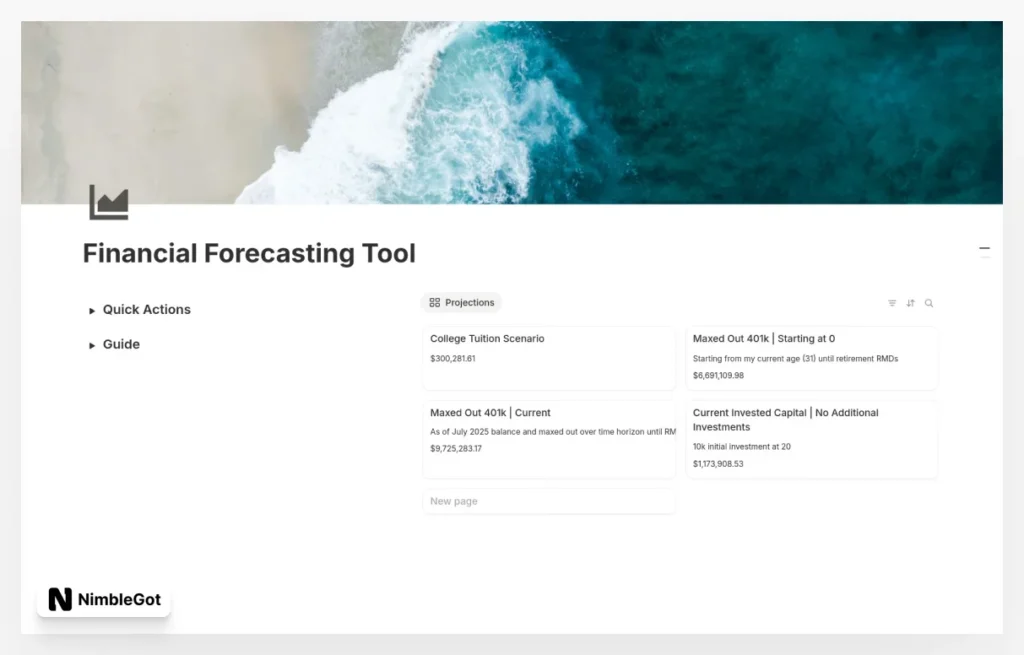Click the gallery grid icon on the Projections tab
The width and height of the screenshot is (1024, 655).
click(435, 302)
